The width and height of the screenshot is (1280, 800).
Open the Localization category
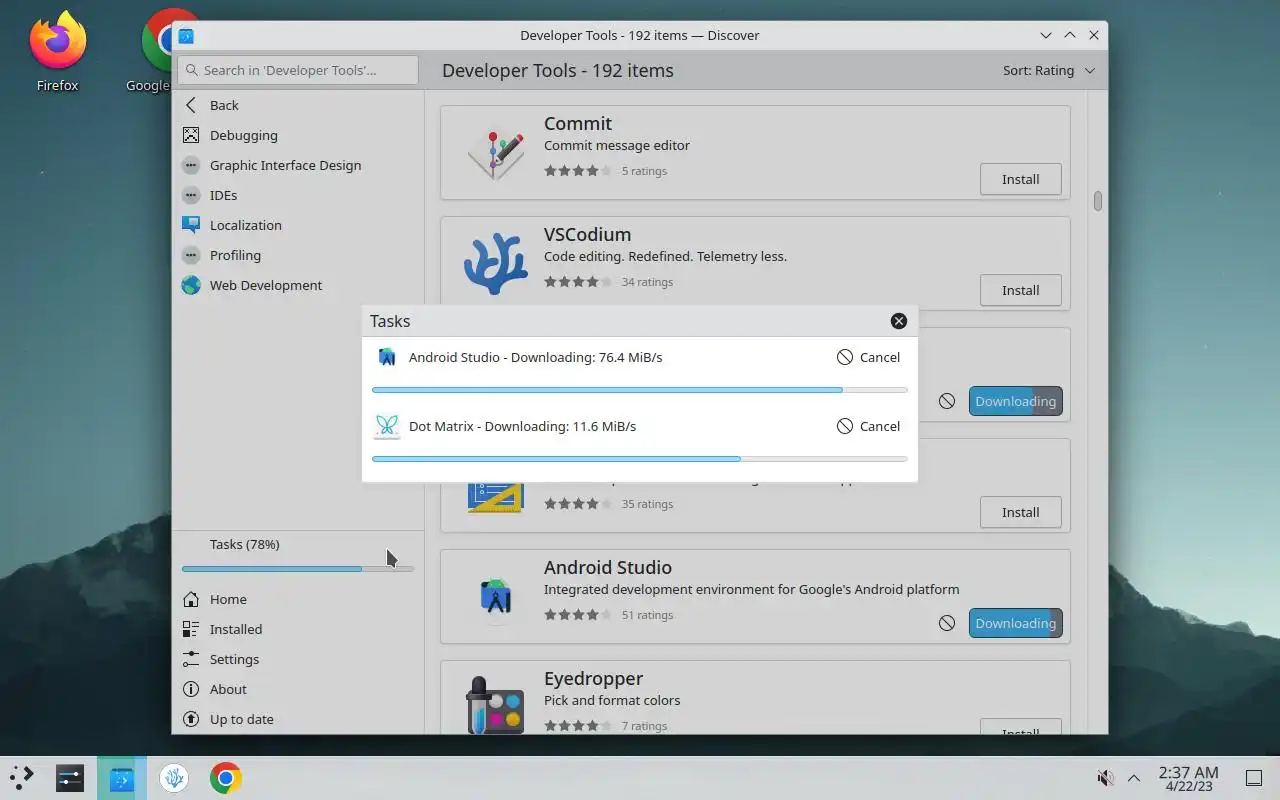pos(298,225)
